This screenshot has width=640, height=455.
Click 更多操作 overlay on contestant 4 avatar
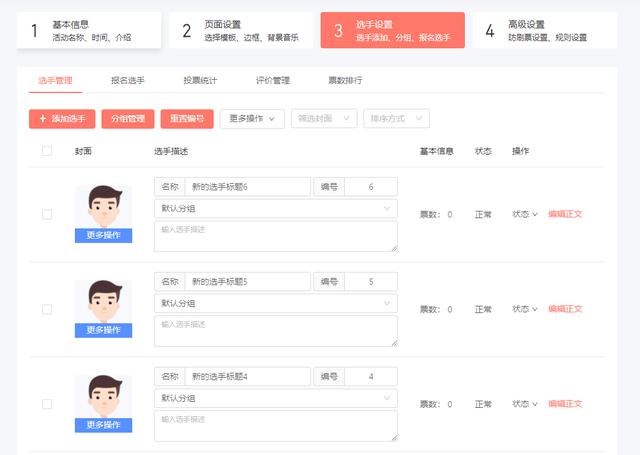point(103,425)
